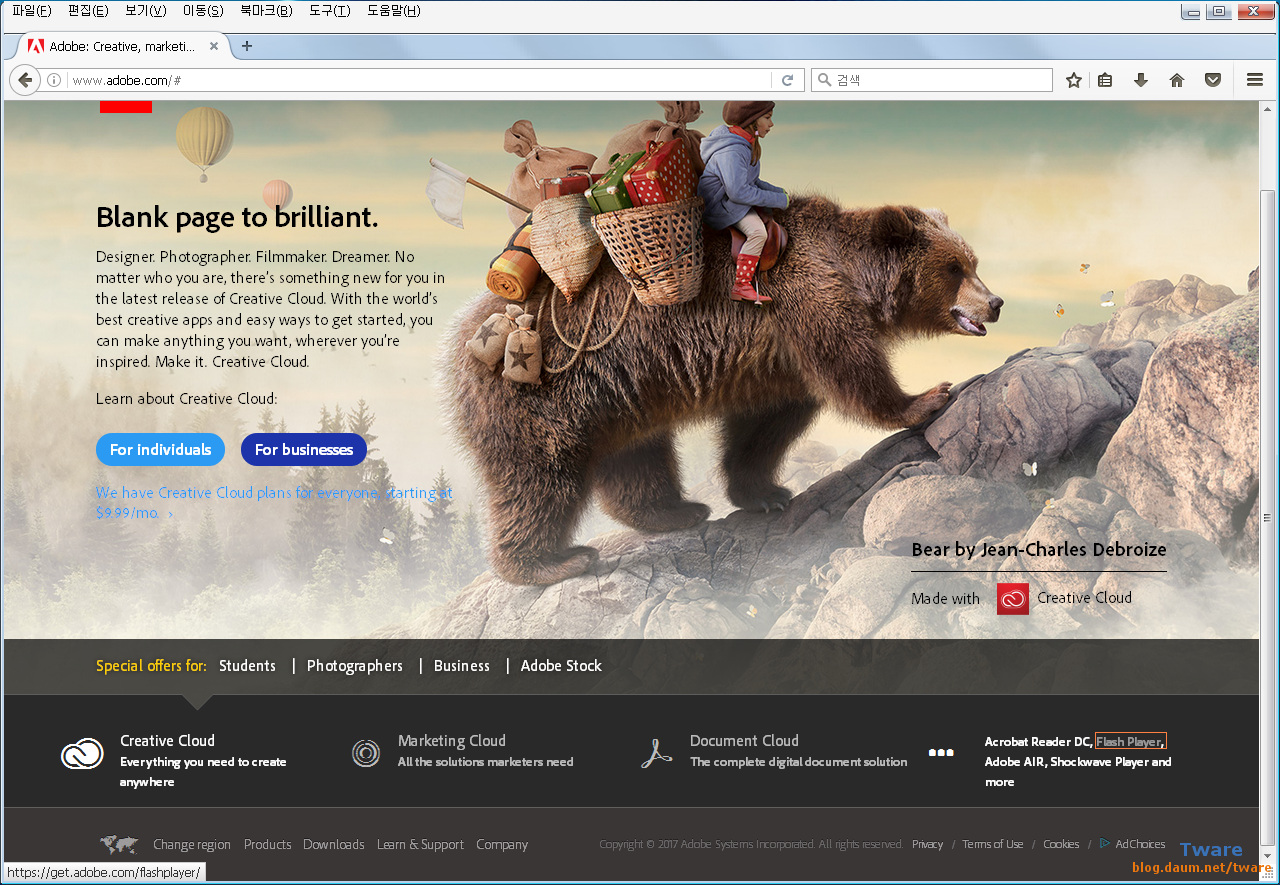
Task: Open the Creative Cloud plans starting at $9.99 link
Action: 274,503
